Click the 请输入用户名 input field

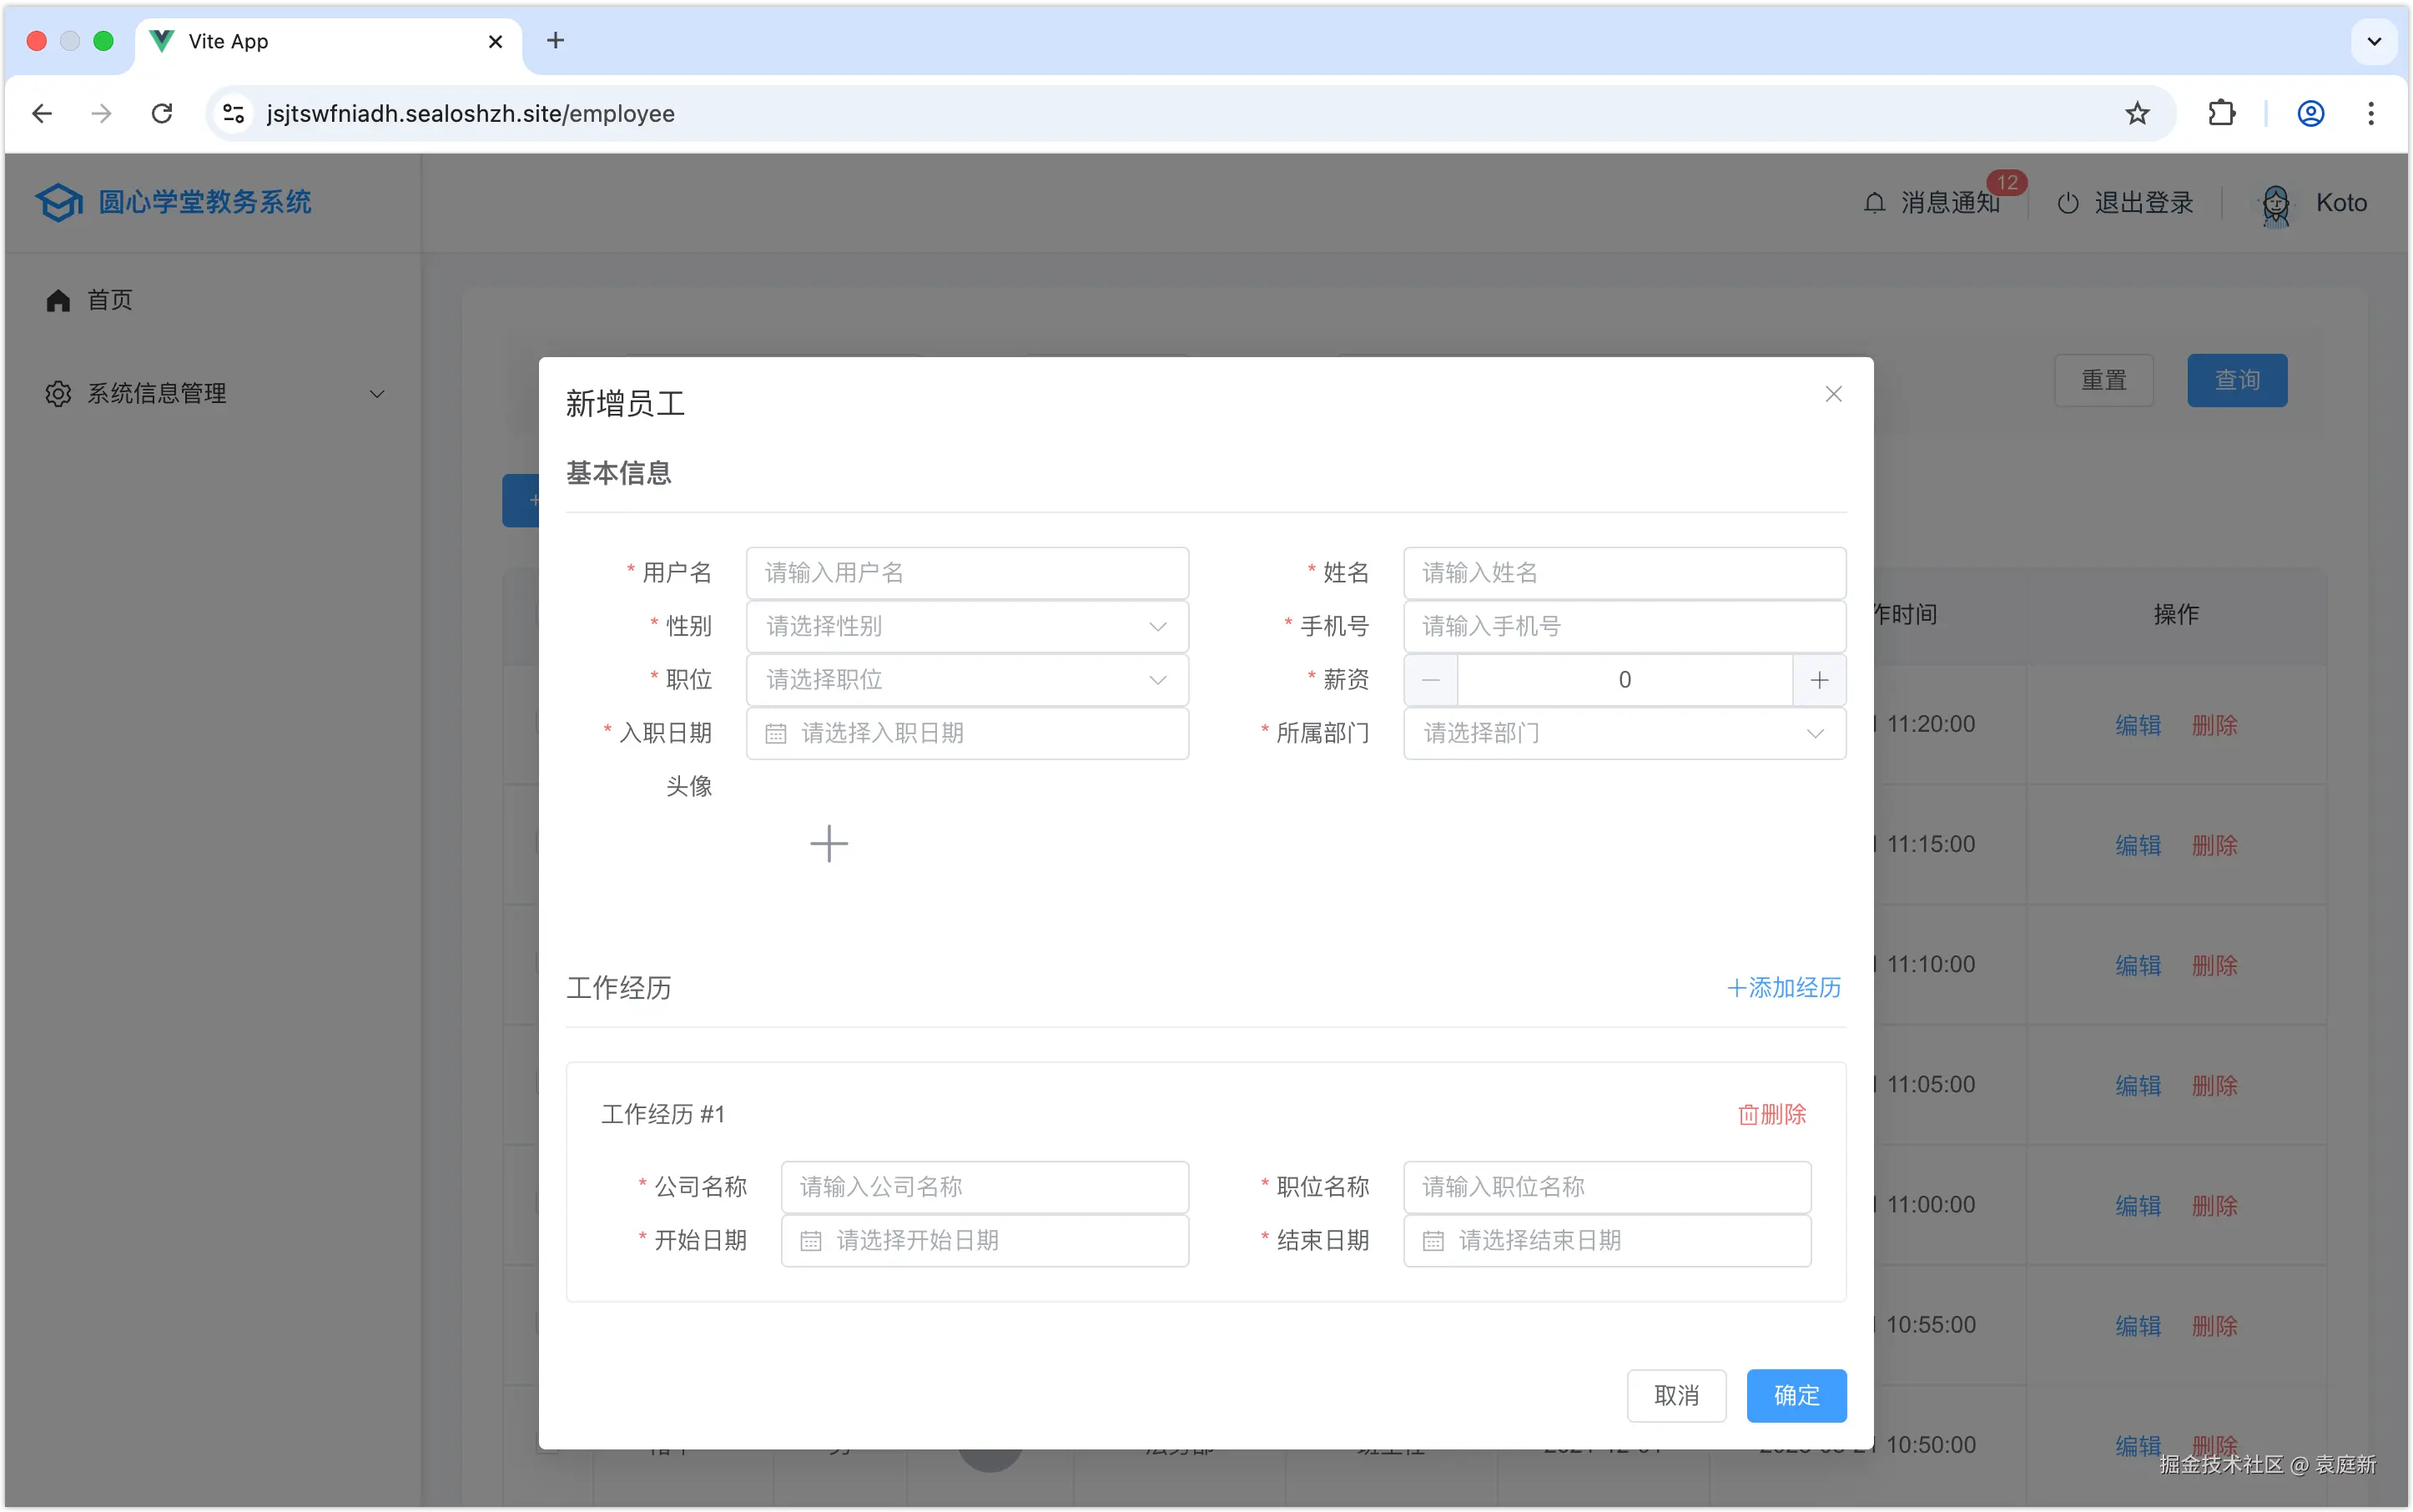point(967,573)
